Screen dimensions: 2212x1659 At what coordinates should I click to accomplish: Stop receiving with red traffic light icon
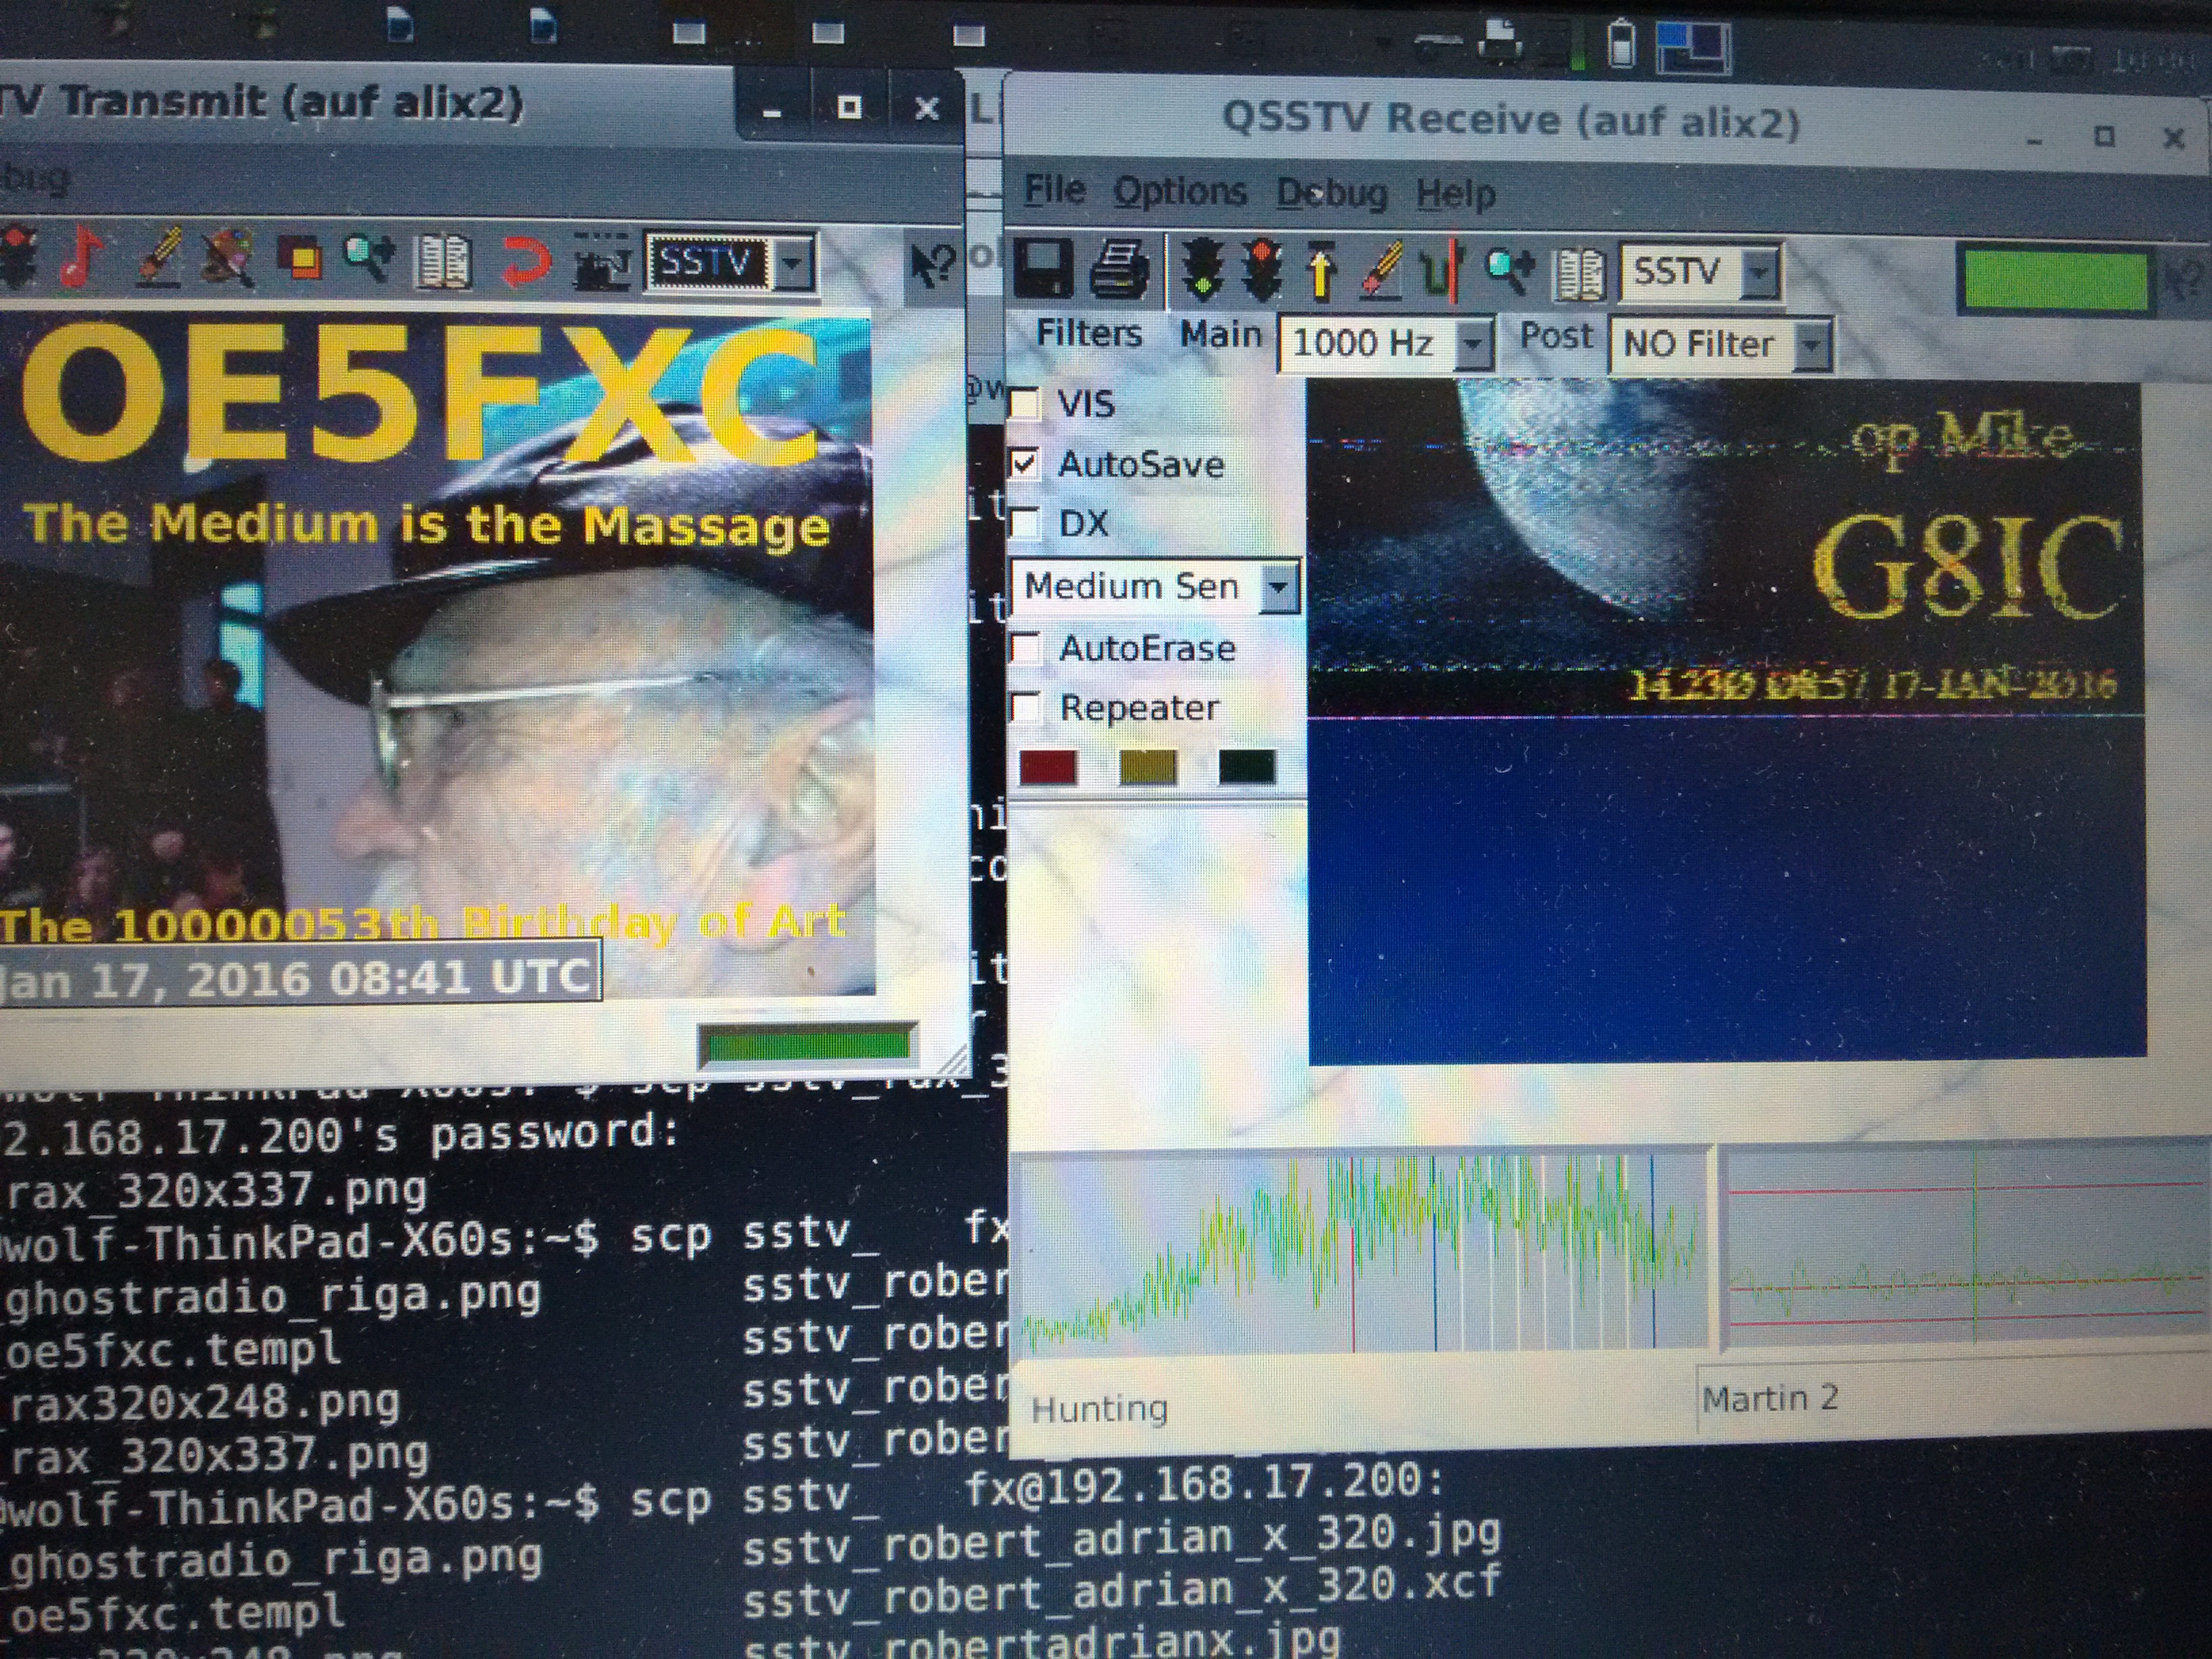1262,270
